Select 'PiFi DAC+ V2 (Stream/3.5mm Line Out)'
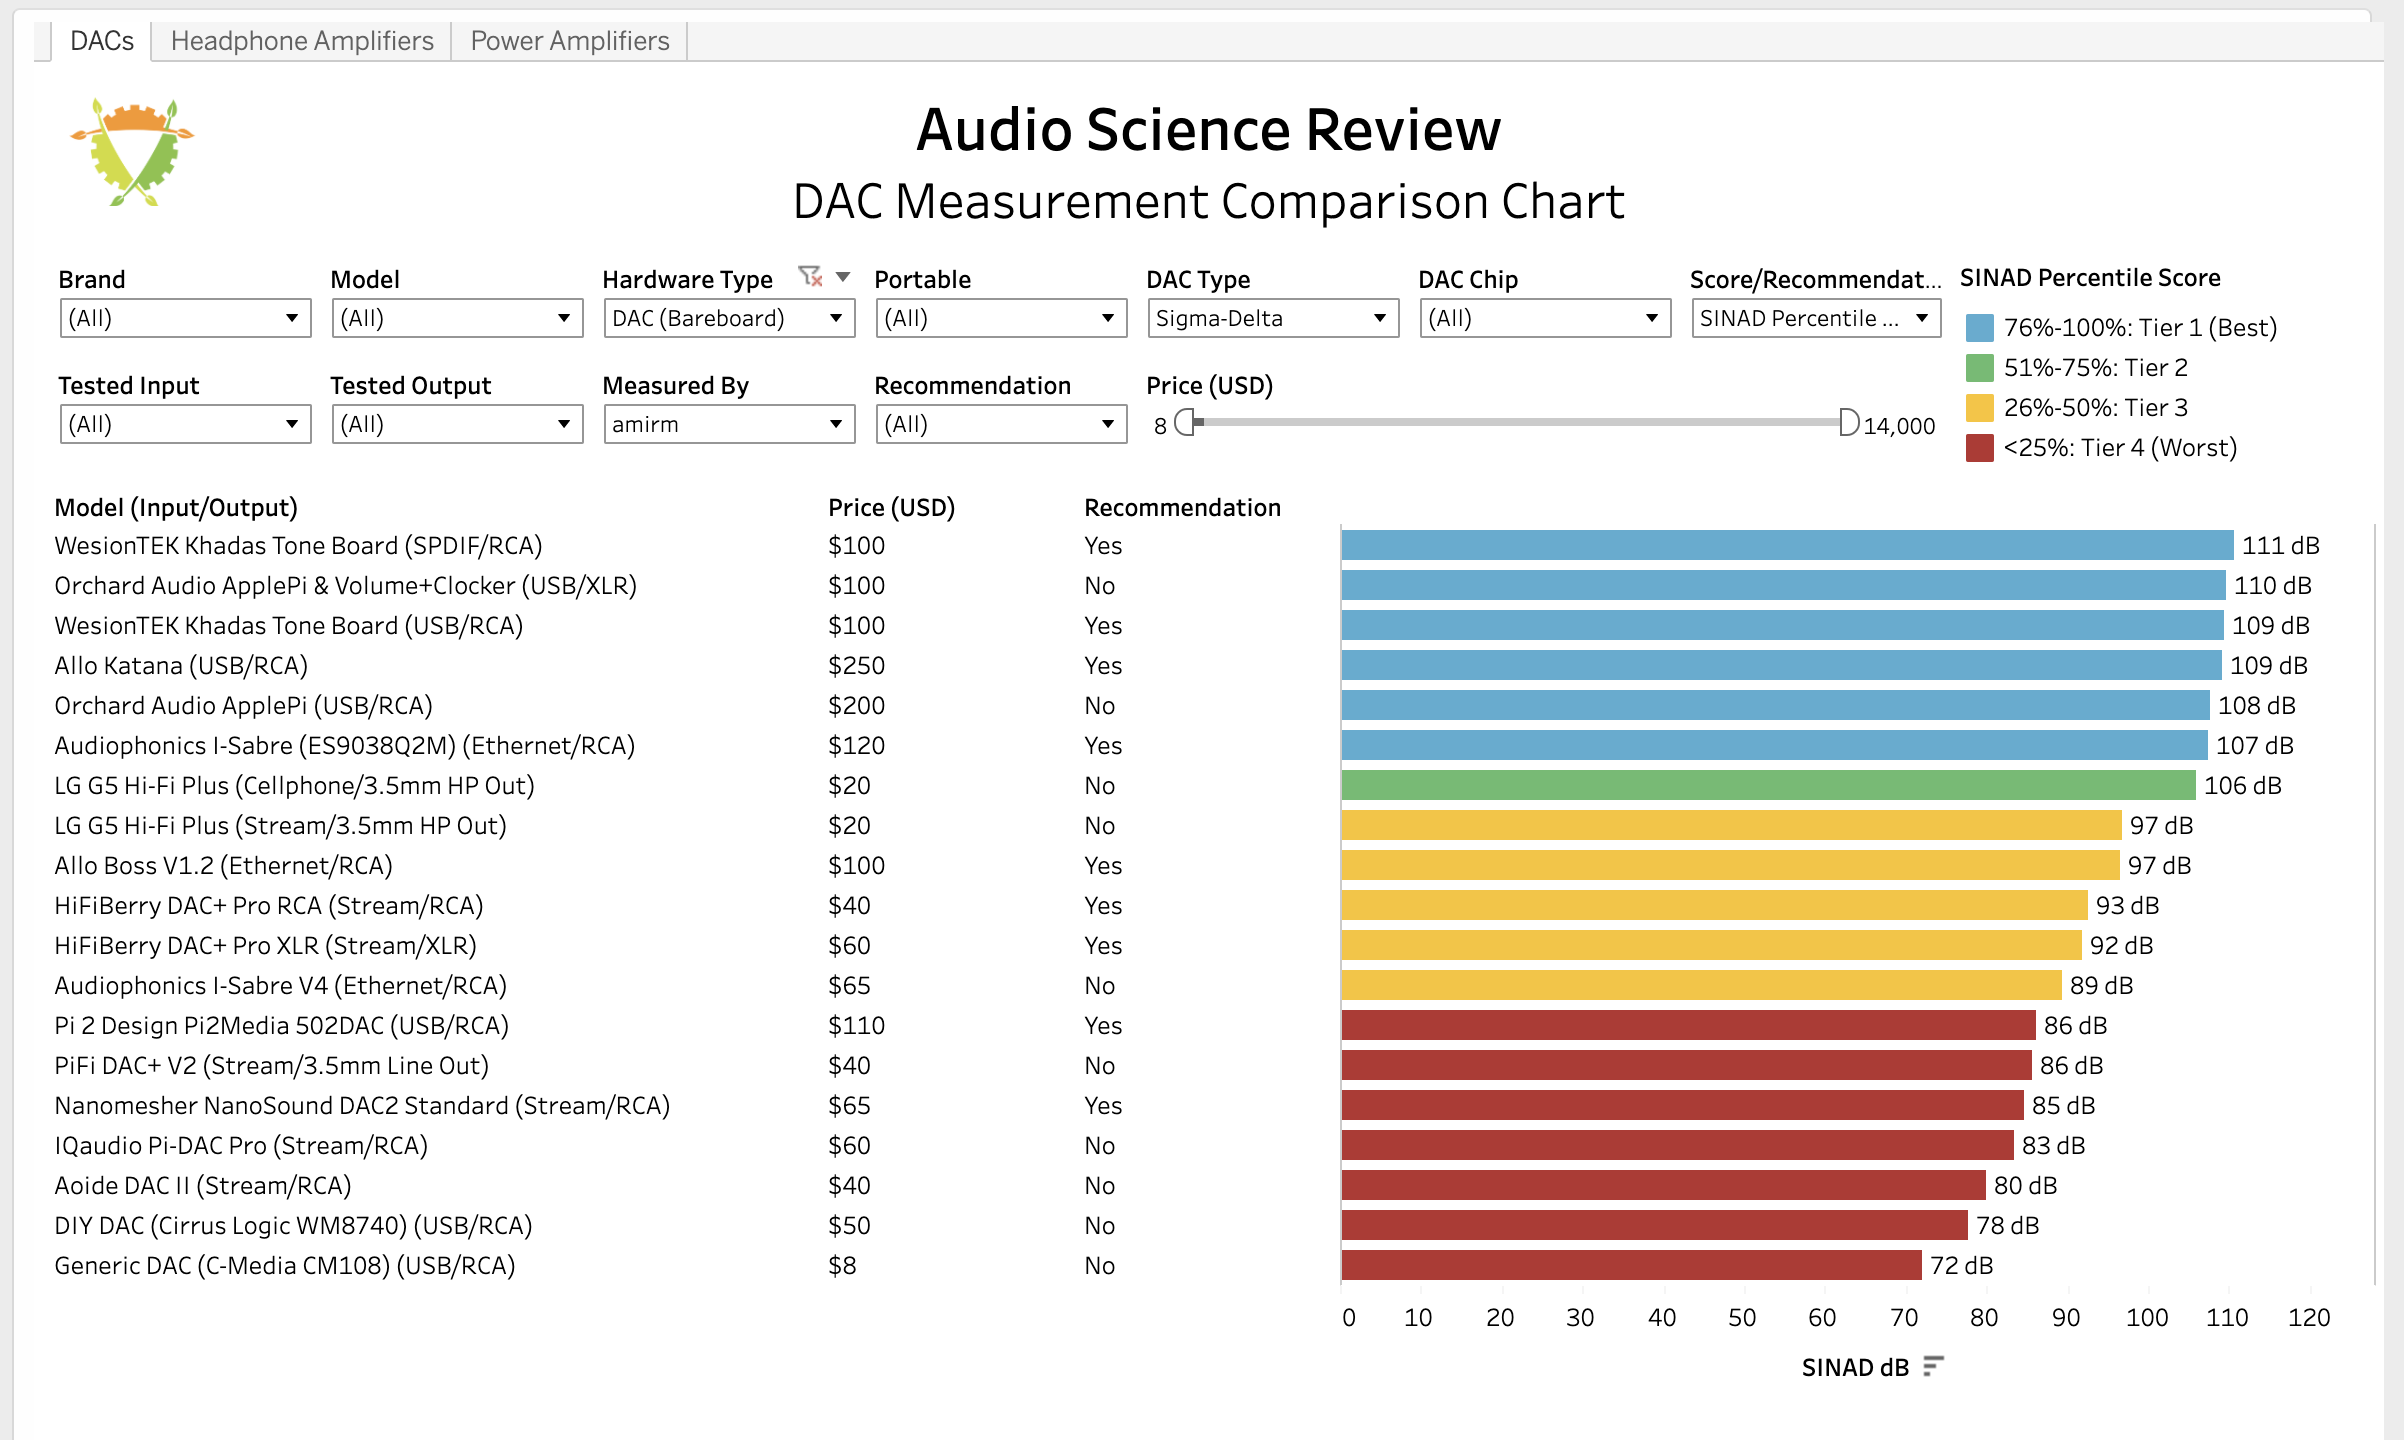The height and width of the screenshot is (1440, 2404). [271, 1066]
